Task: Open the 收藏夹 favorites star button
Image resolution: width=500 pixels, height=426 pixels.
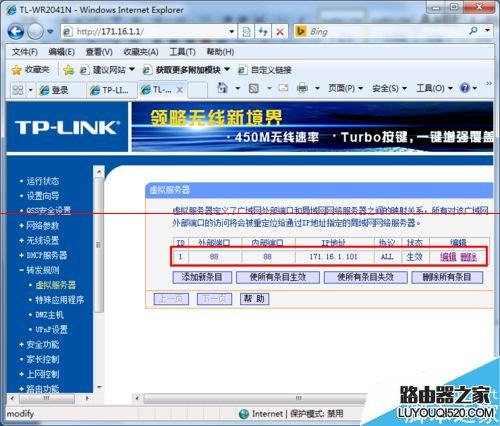Action: coord(31,70)
